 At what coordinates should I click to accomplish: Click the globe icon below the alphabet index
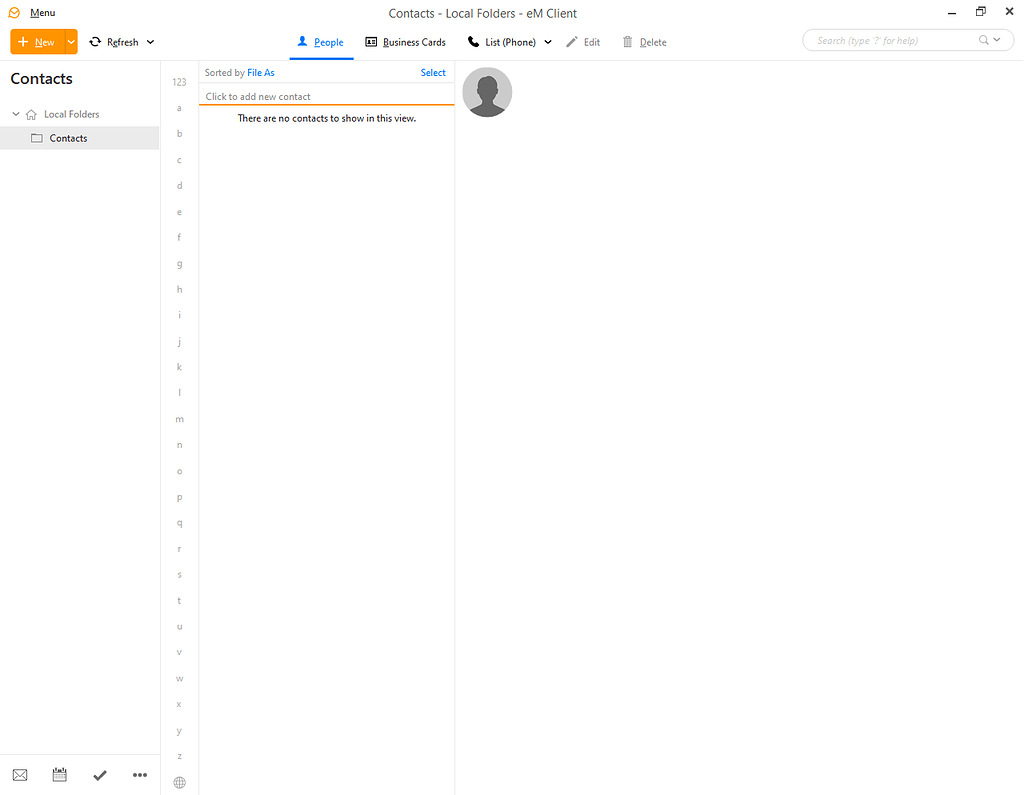click(x=179, y=782)
